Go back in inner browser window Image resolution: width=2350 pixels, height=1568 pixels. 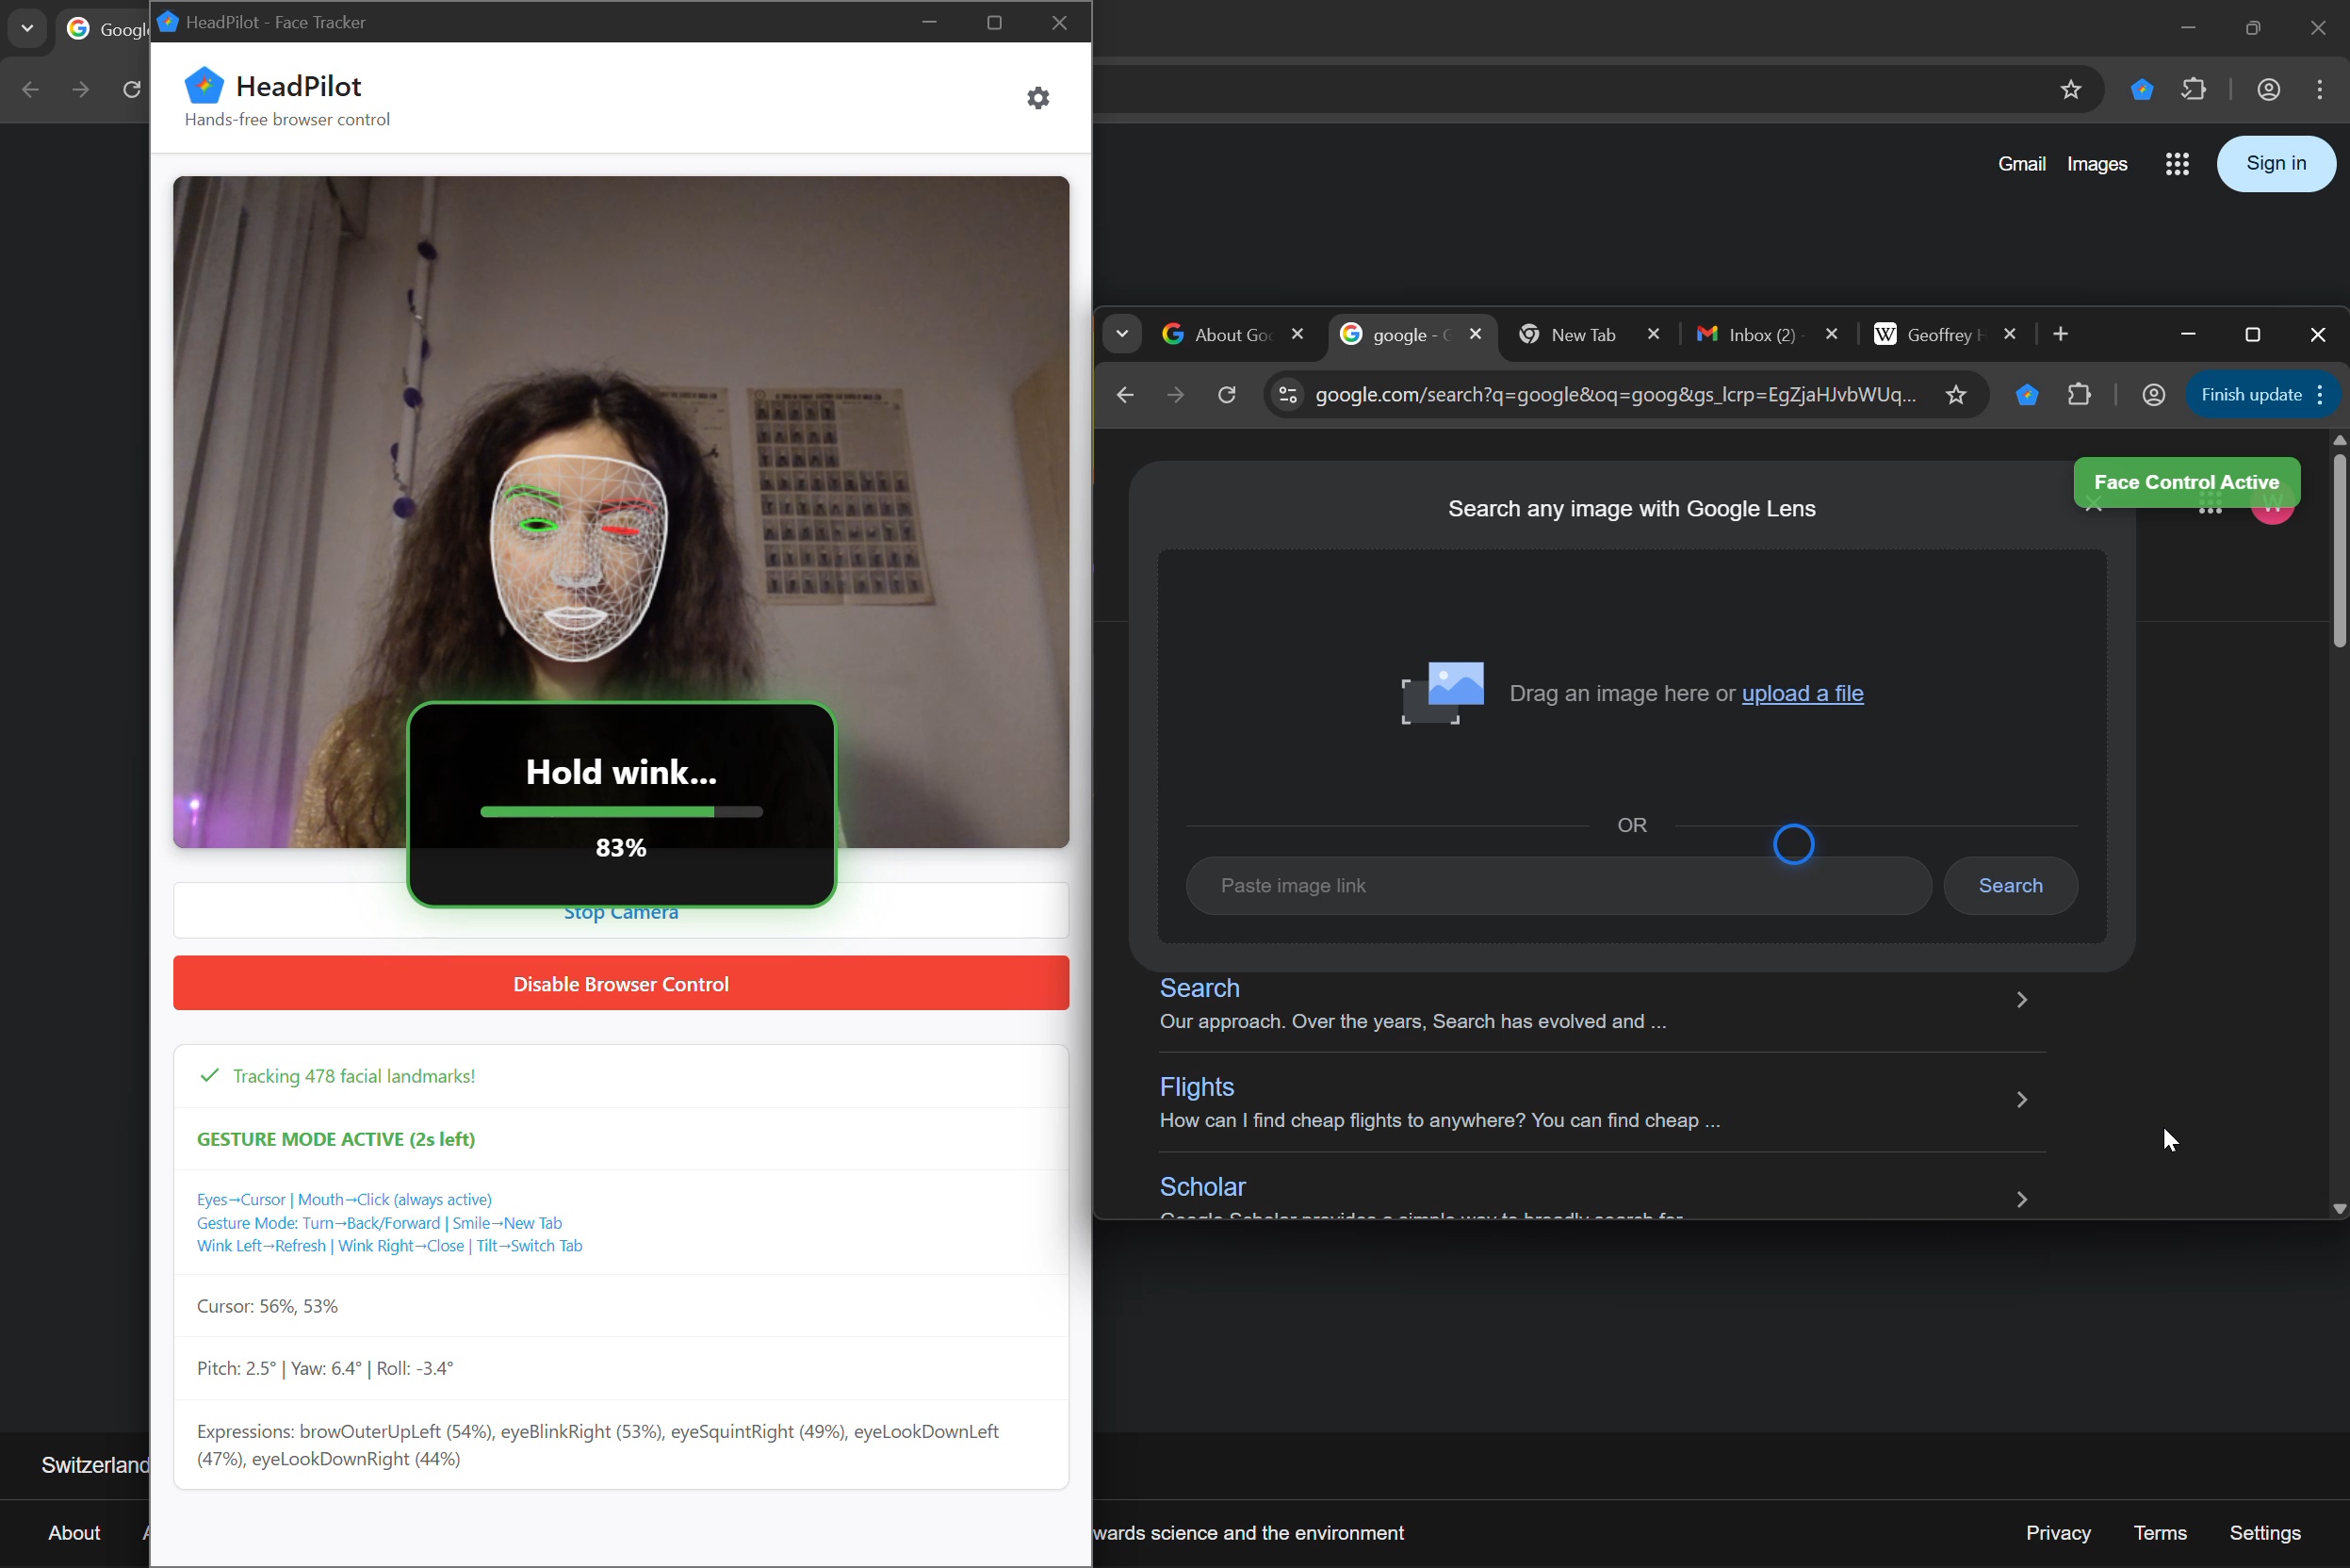point(1125,395)
